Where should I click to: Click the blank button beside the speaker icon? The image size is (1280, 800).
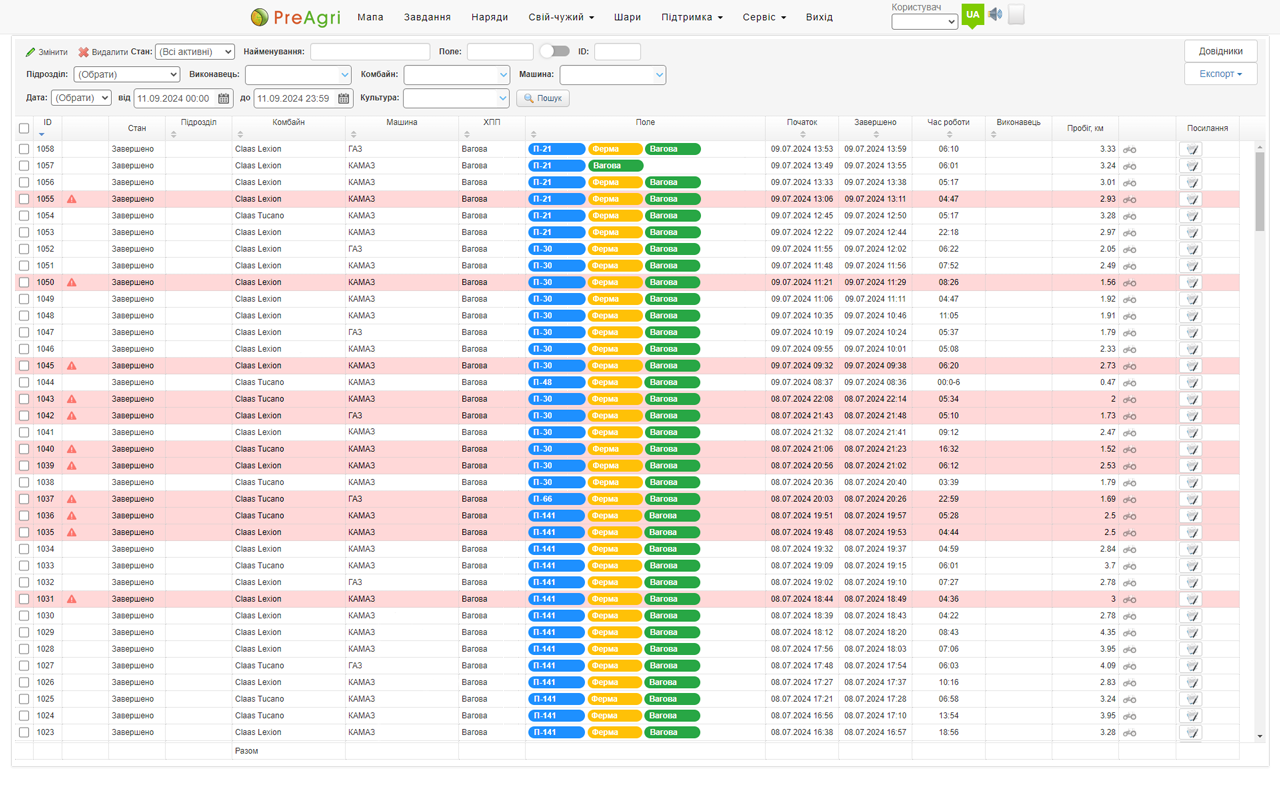click(x=1016, y=15)
